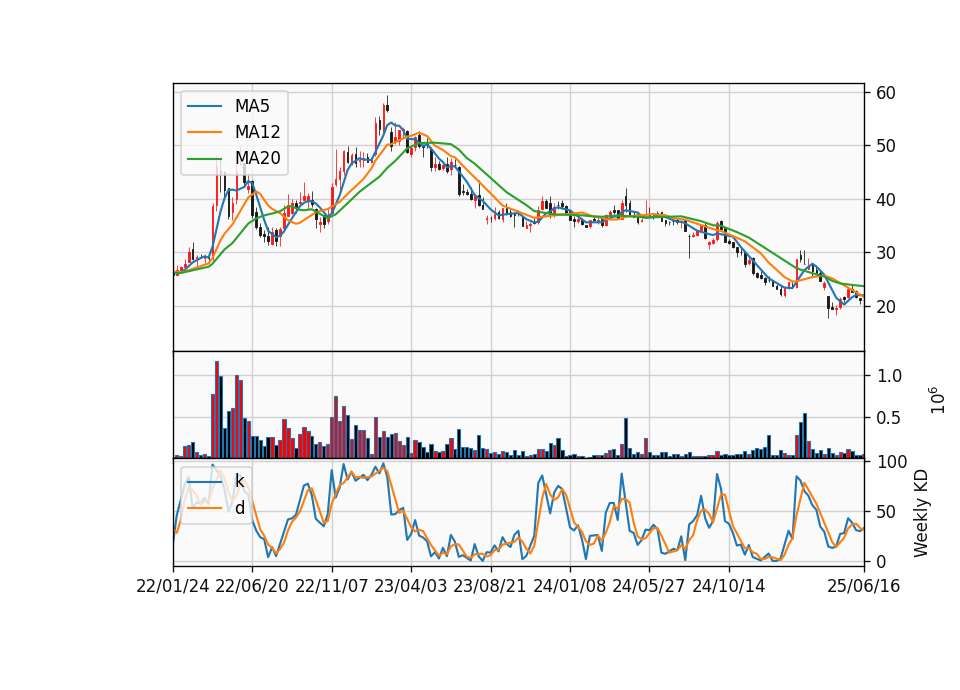This screenshot has width=960, height=690.
Task: Click the 23/04/03 date axis label
Action: [x=411, y=587]
